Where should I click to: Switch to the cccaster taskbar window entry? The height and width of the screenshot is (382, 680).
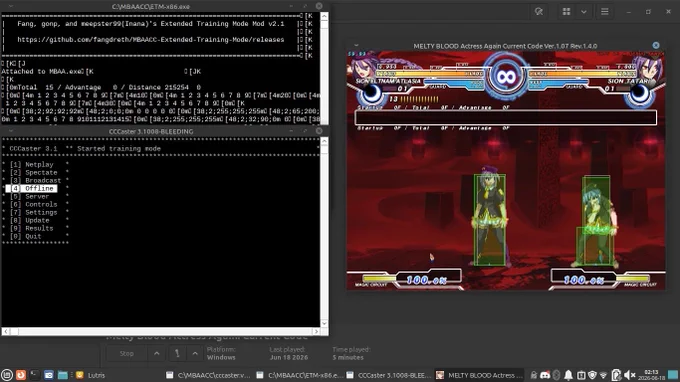coord(208,375)
